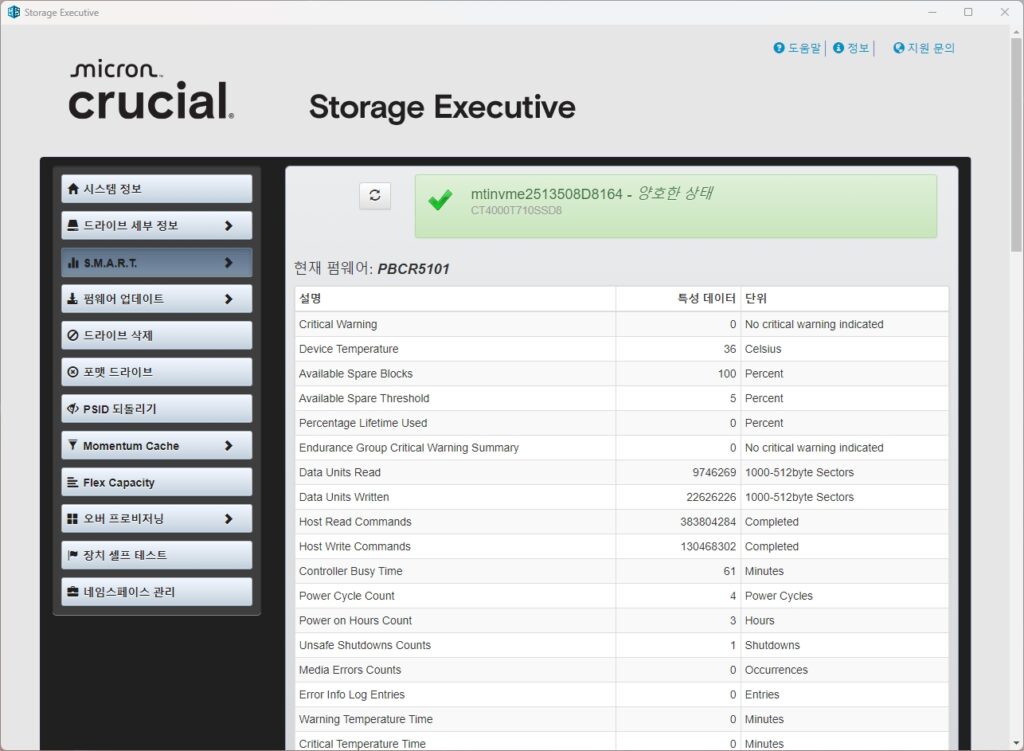Click the Data Units Written value 22626226
Screen dimensions: 1024x751
tap(711, 497)
